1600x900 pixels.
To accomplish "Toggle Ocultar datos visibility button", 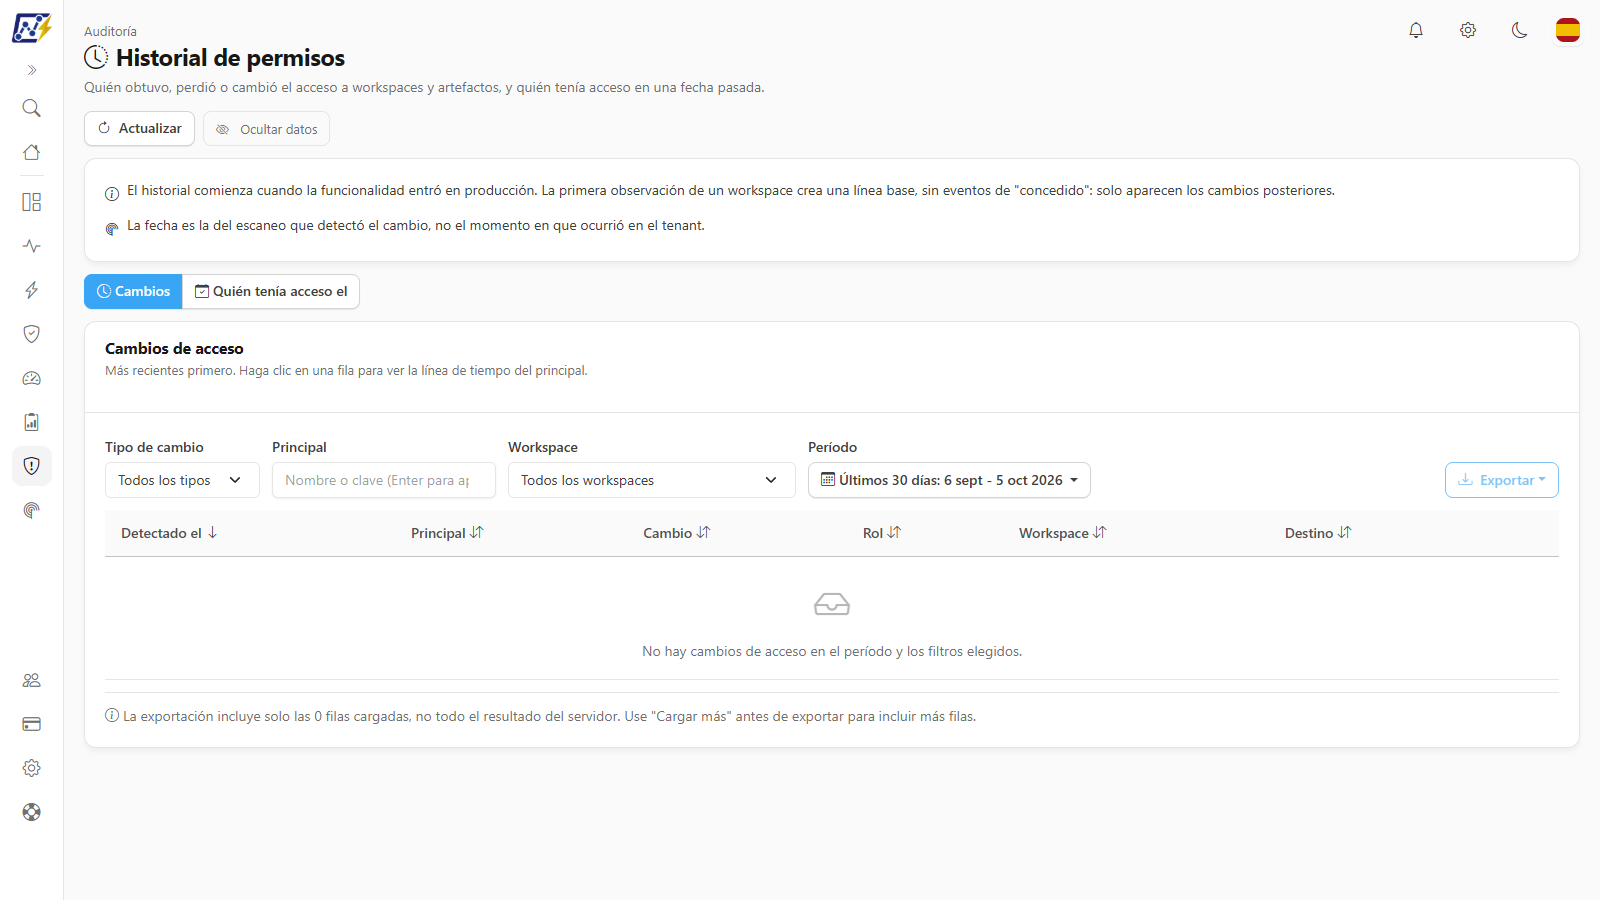I will coord(266,129).
